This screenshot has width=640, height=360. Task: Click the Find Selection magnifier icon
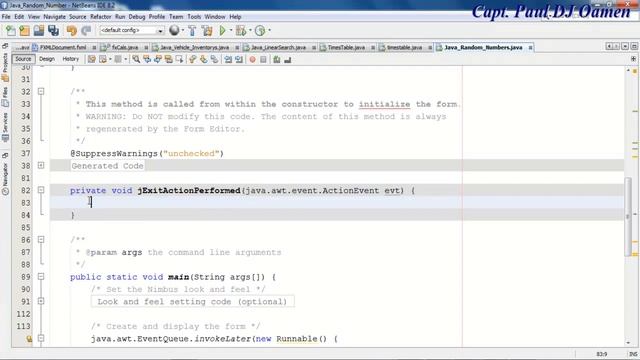pos(136,60)
